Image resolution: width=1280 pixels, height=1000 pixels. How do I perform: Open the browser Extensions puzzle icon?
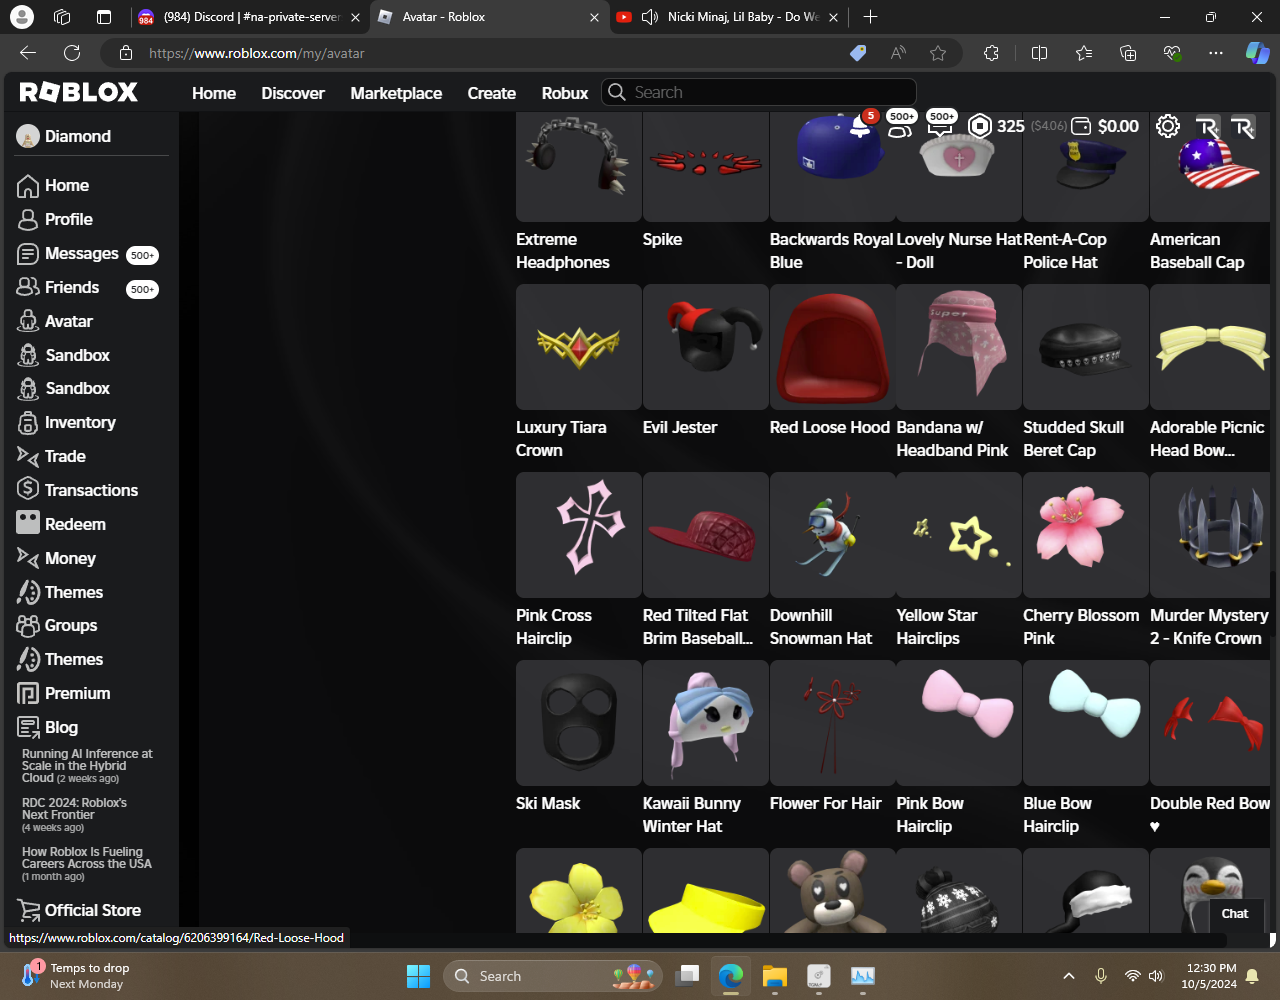point(991,53)
